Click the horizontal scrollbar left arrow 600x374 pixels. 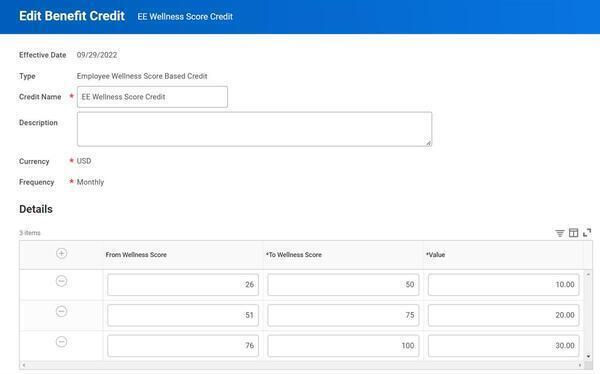[x=24, y=365]
